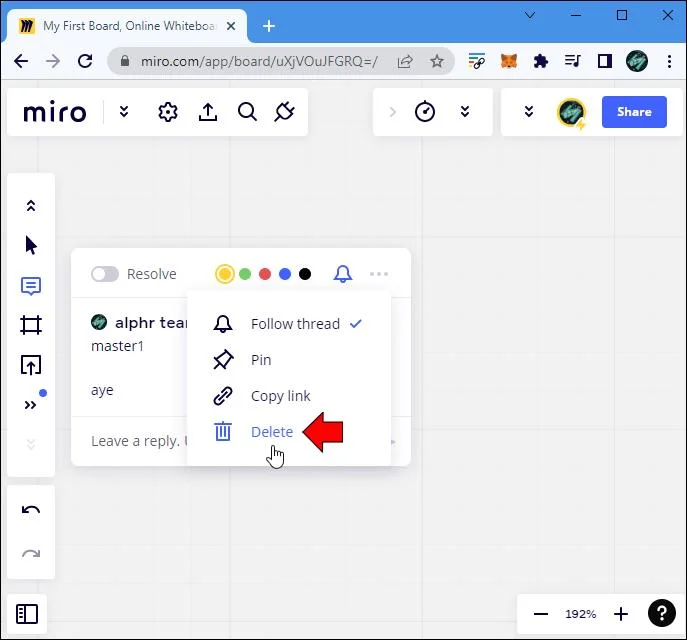The image size is (687, 640).
Task: Open the tab search dropdown arrow
Action: 530,15
